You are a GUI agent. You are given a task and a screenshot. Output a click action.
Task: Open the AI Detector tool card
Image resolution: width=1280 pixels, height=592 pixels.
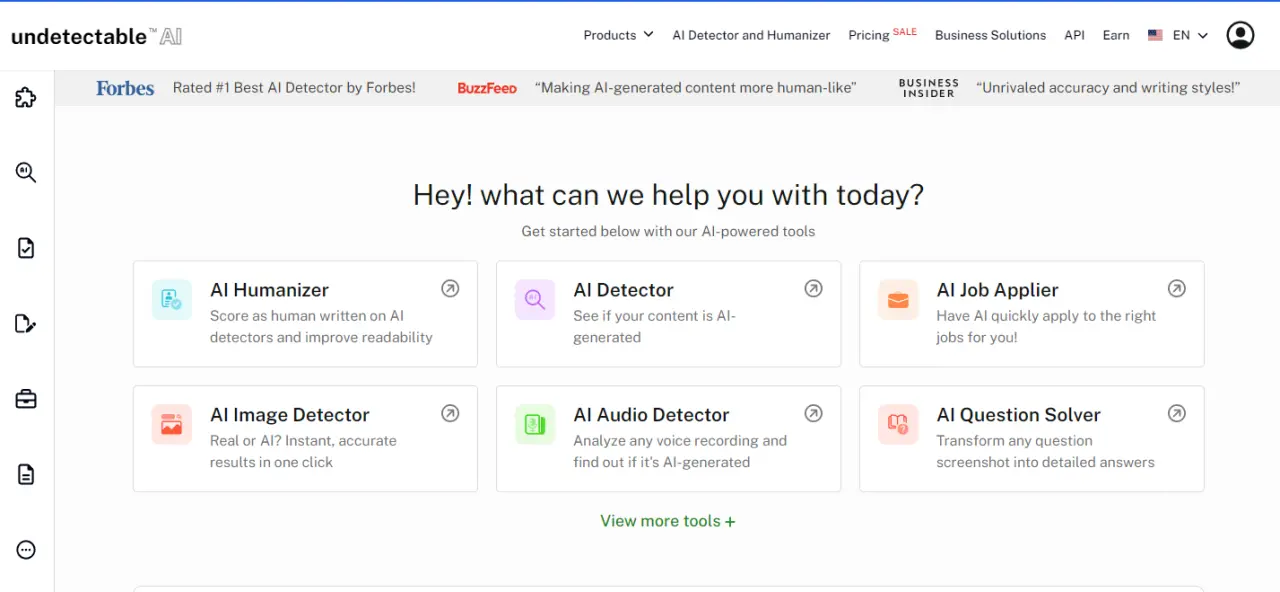(x=668, y=314)
